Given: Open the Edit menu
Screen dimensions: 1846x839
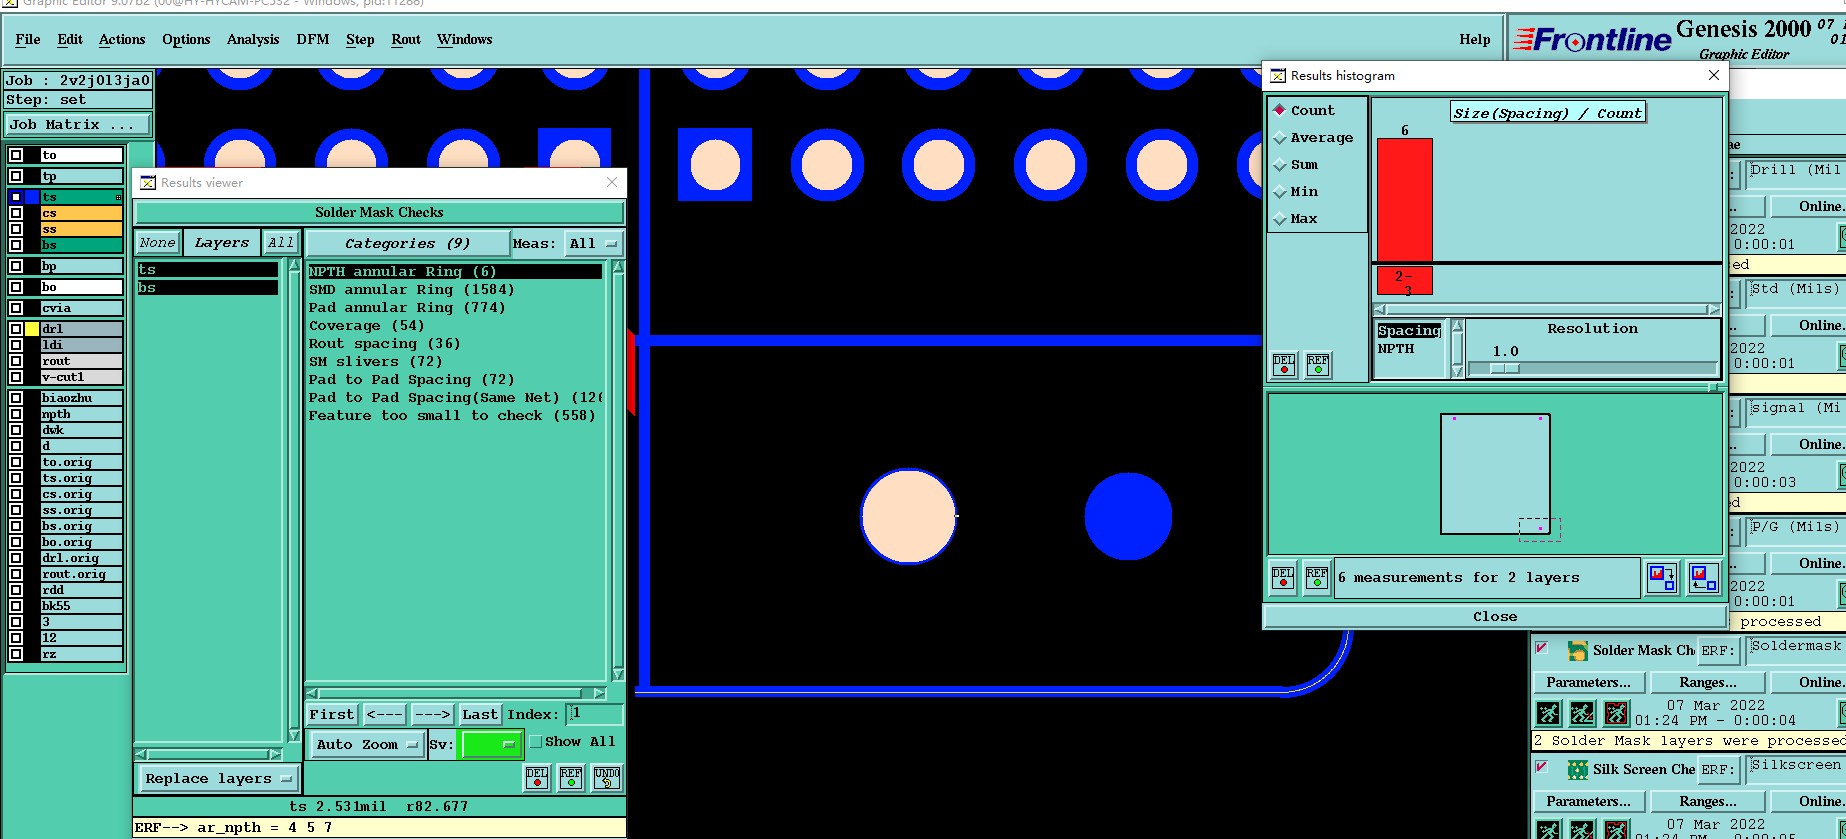Looking at the screenshot, I should pos(70,40).
